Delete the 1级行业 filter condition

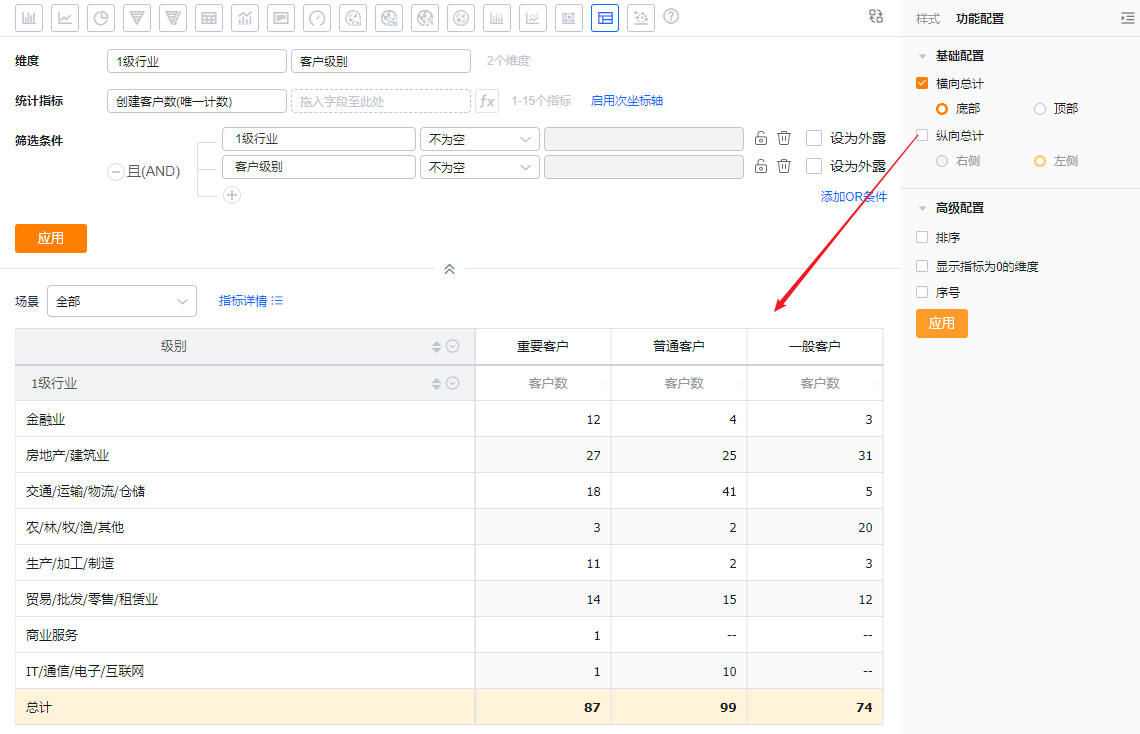tap(785, 139)
